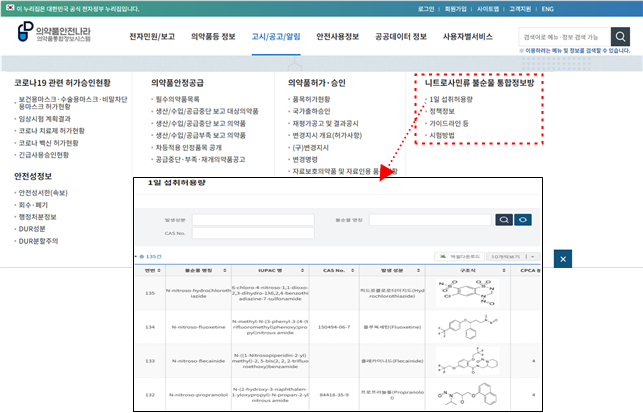The image size is (643, 413).
Task: Click the 불순물 명칭 input field
Action: coord(430,220)
